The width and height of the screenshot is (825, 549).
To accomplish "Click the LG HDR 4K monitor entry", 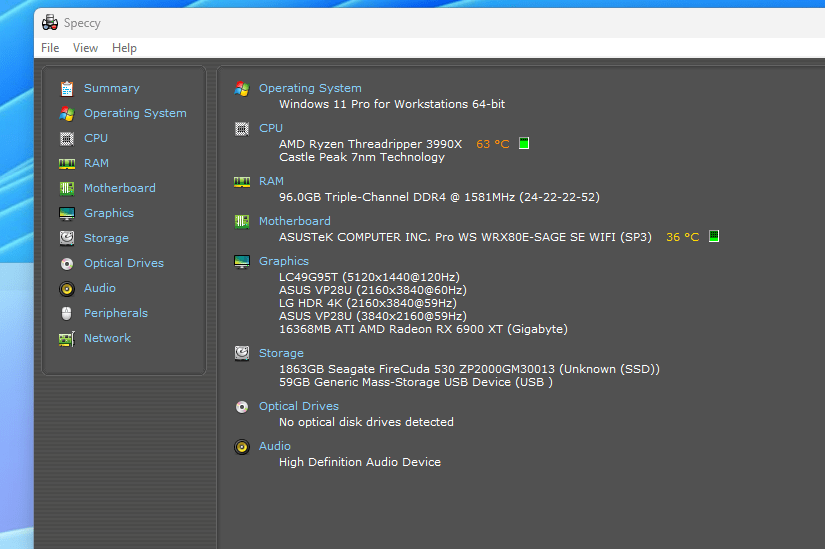I will coord(368,303).
